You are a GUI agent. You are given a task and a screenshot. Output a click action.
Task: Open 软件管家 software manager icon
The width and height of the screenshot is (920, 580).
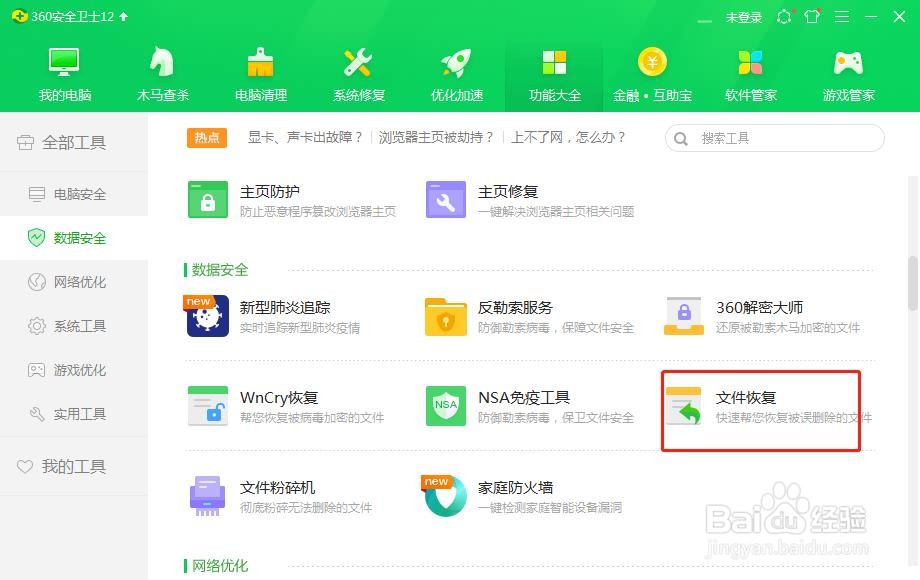coord(750,62)
